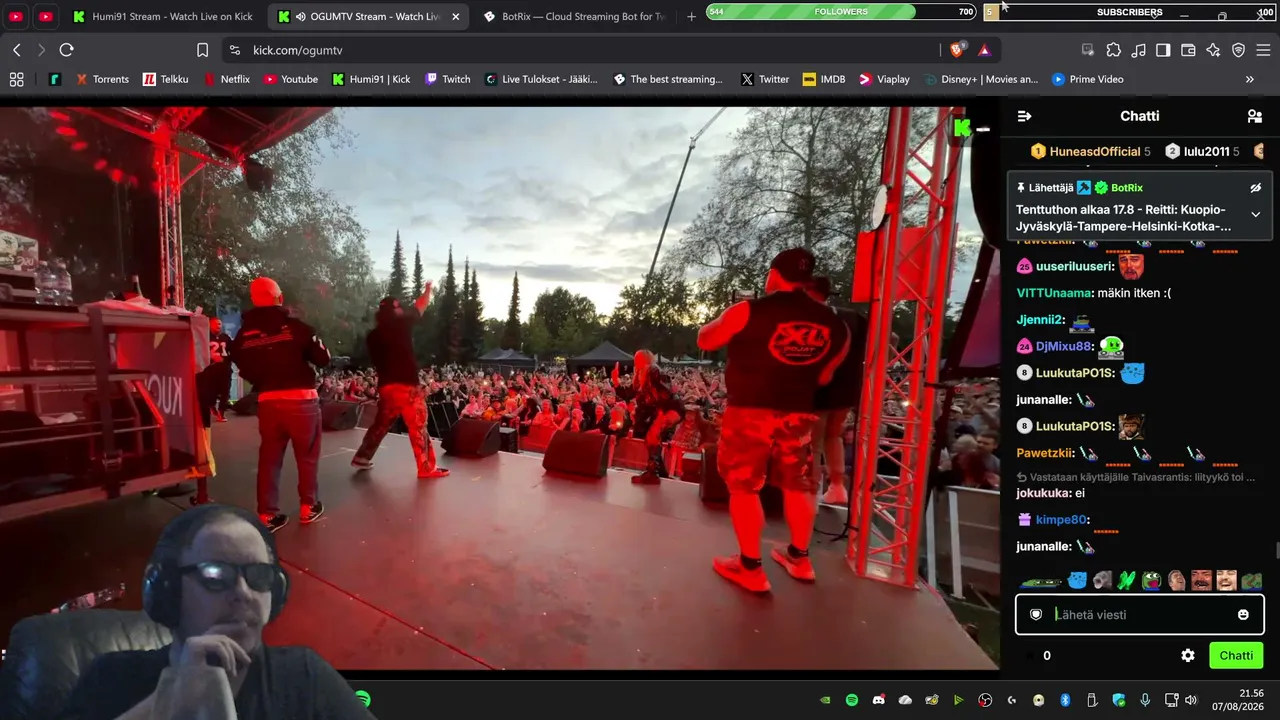
Task: Open Viaplay bookmark
Action: click(885, 79)
